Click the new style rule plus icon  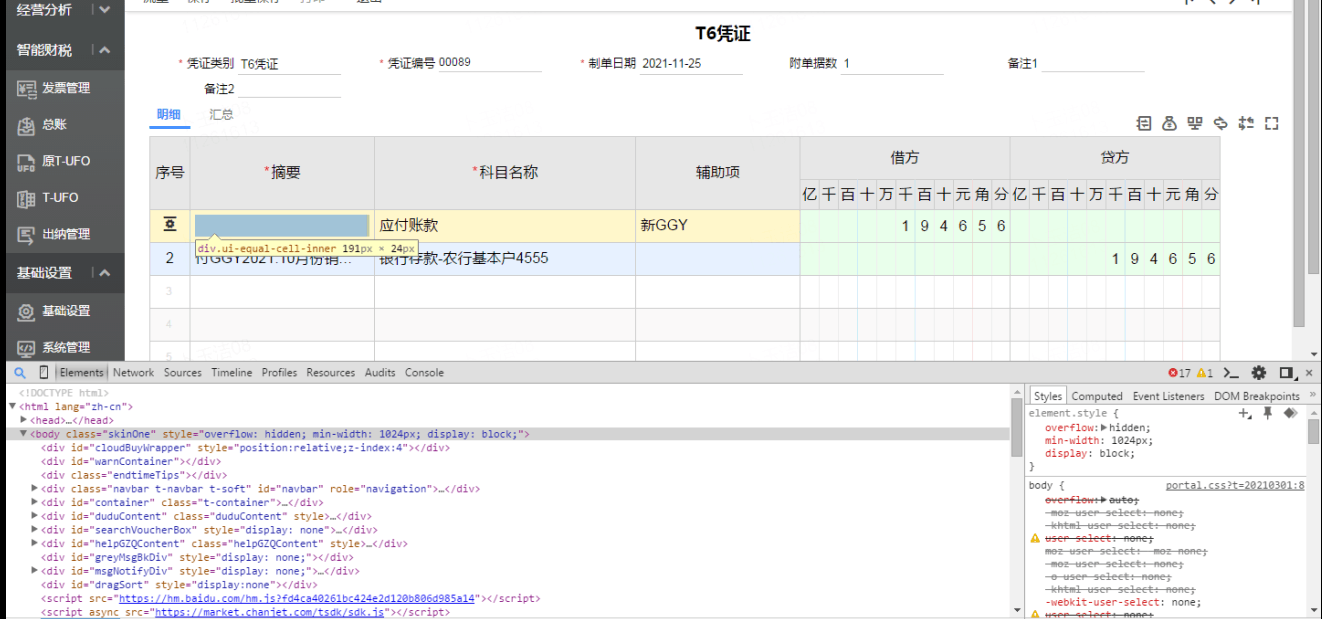(x=1244, y=412)
